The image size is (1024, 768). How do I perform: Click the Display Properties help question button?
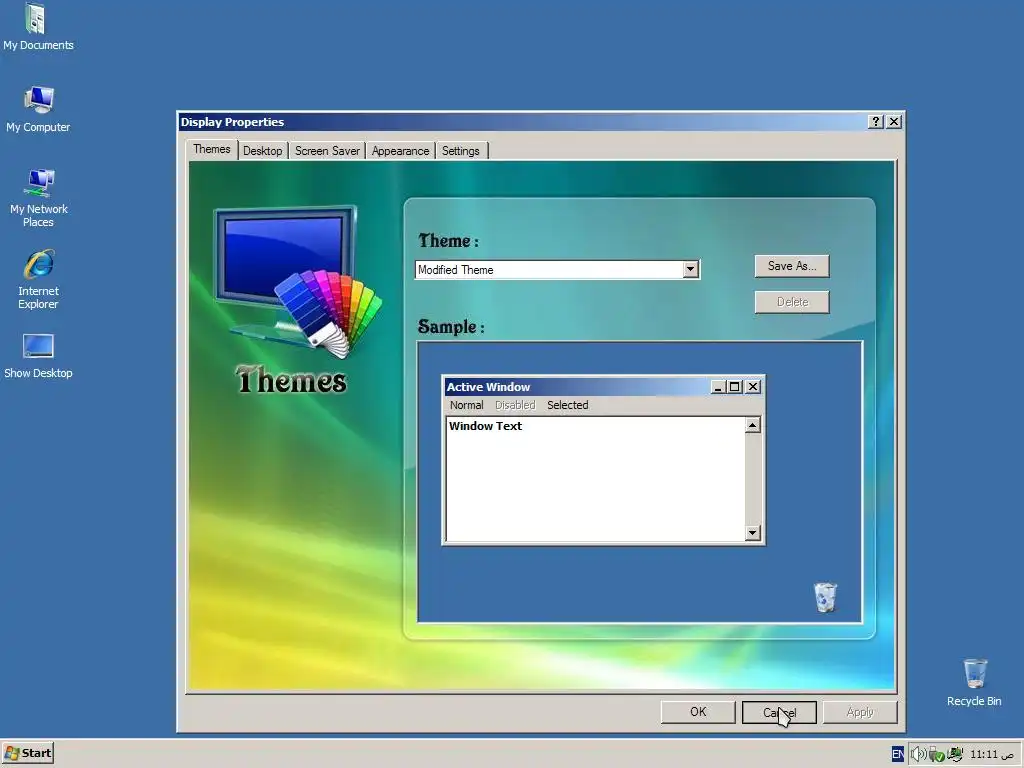pyautogui.click(x=876, y=121)
